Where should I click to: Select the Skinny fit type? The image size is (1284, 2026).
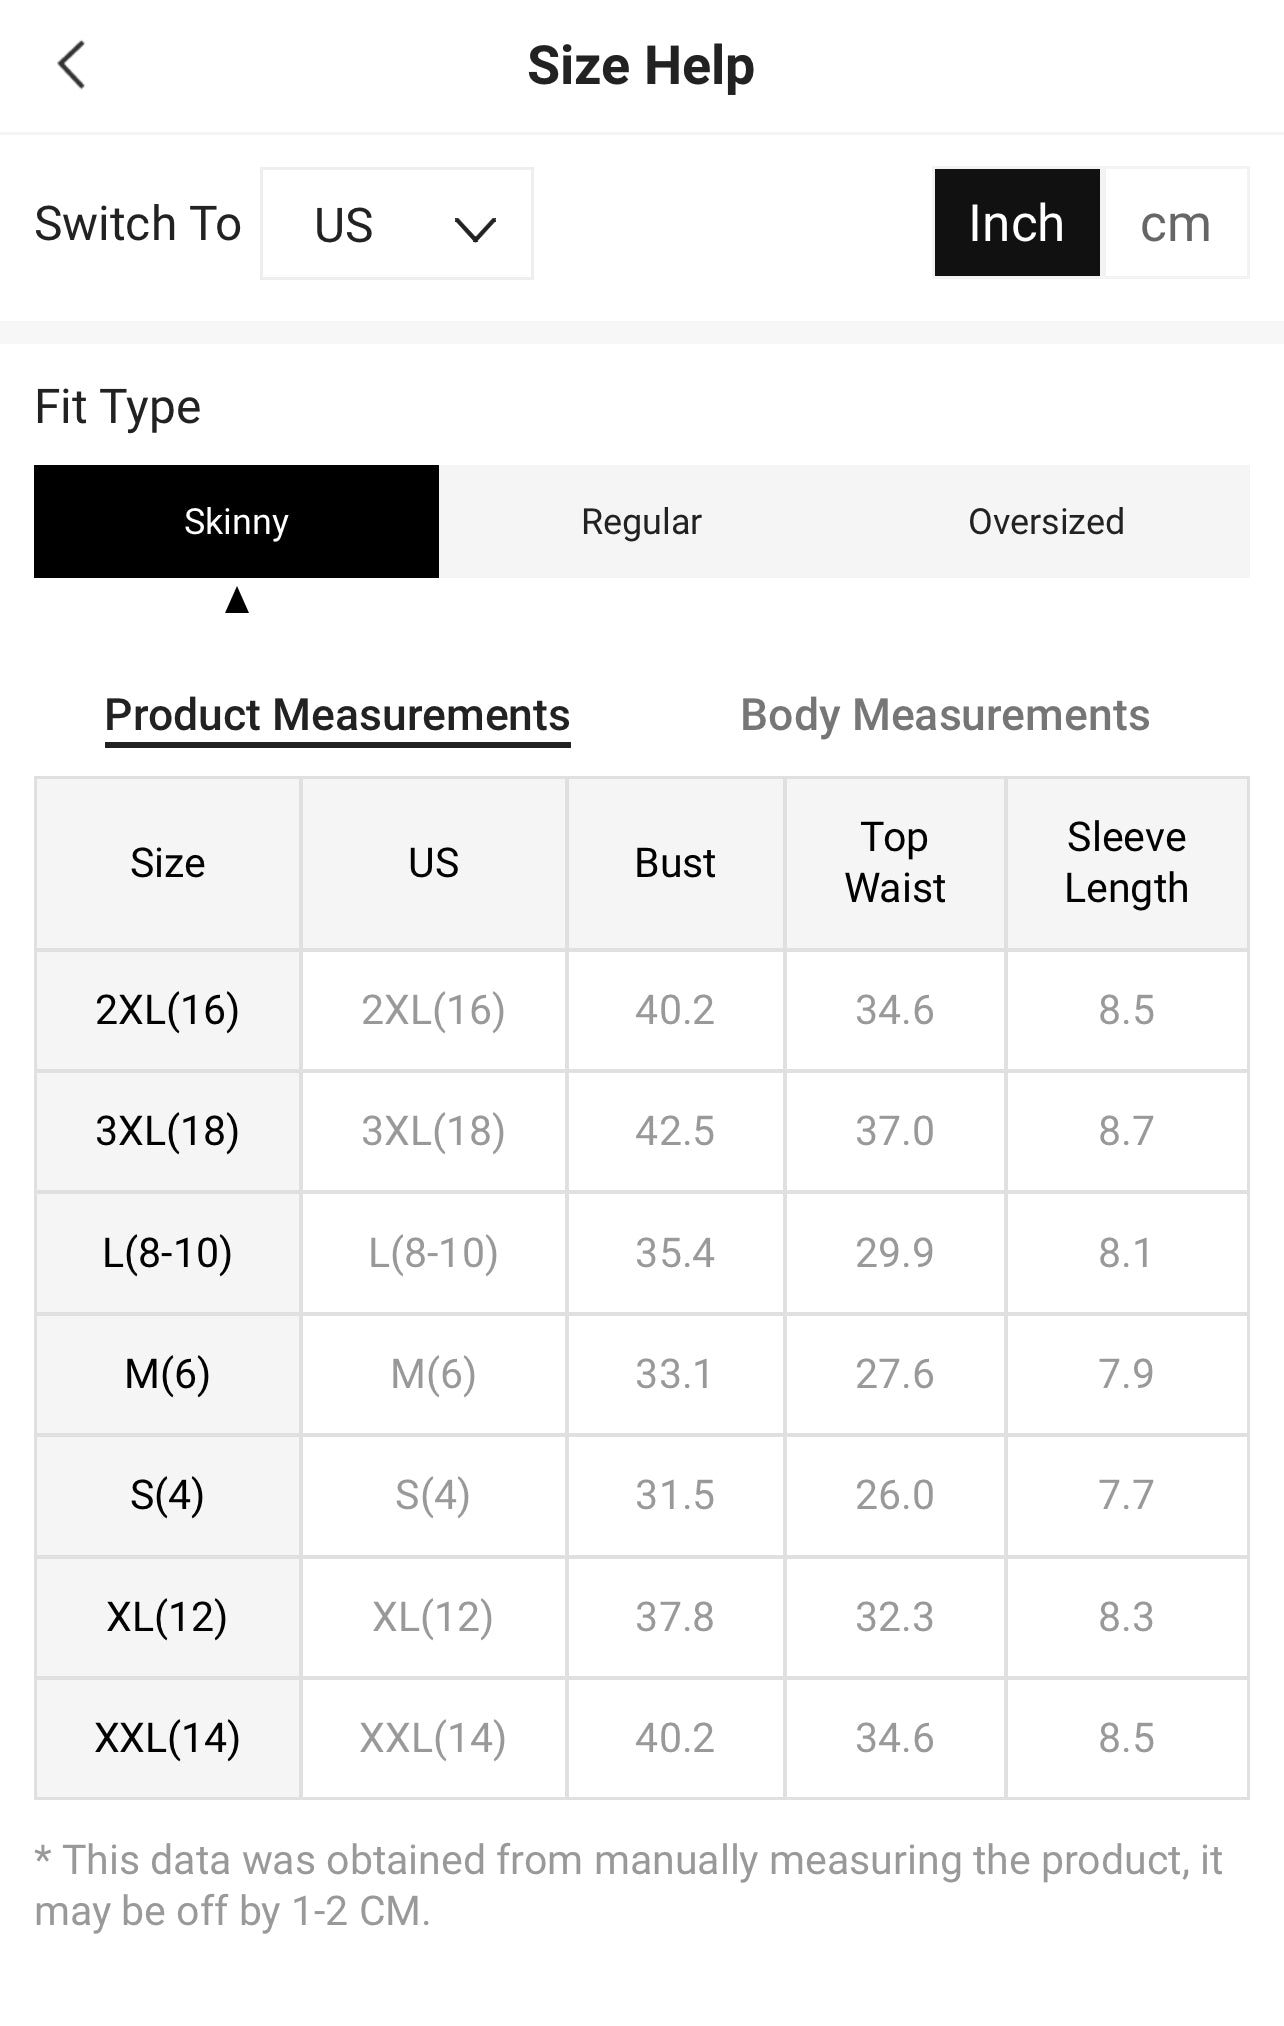(236, 521)
